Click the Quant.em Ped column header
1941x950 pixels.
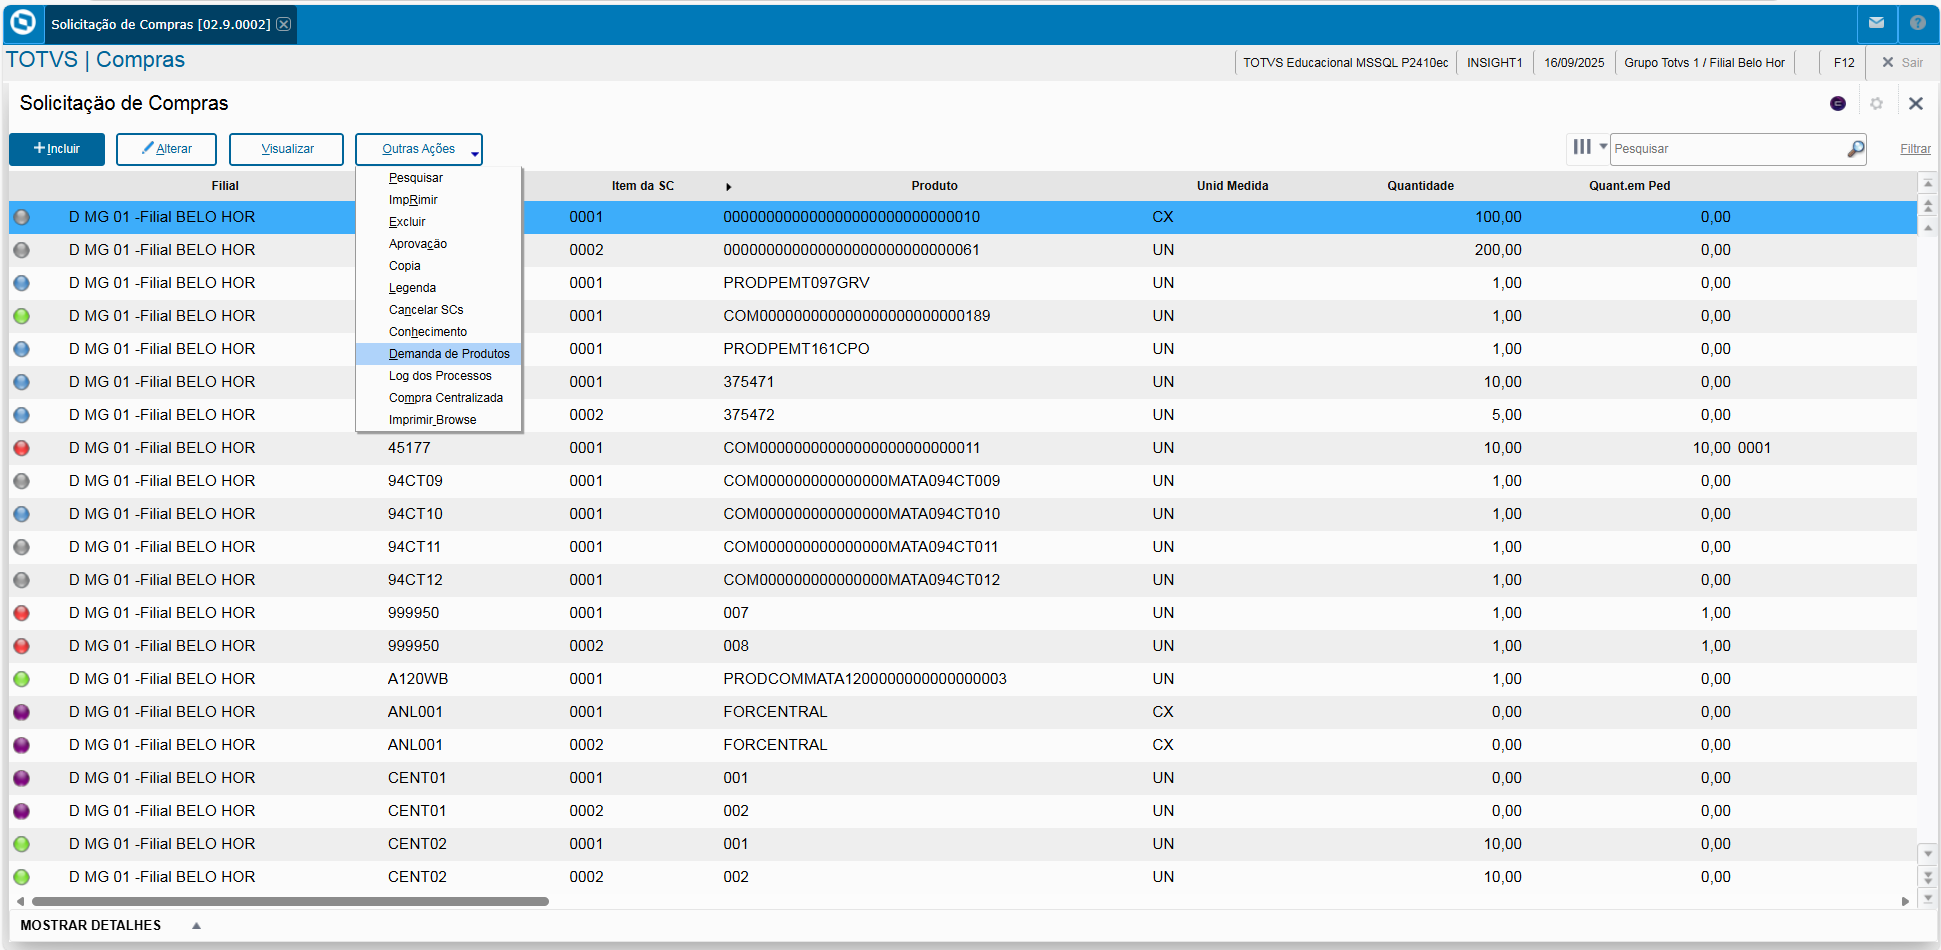pyautogui.click(x=1629, y=186)
